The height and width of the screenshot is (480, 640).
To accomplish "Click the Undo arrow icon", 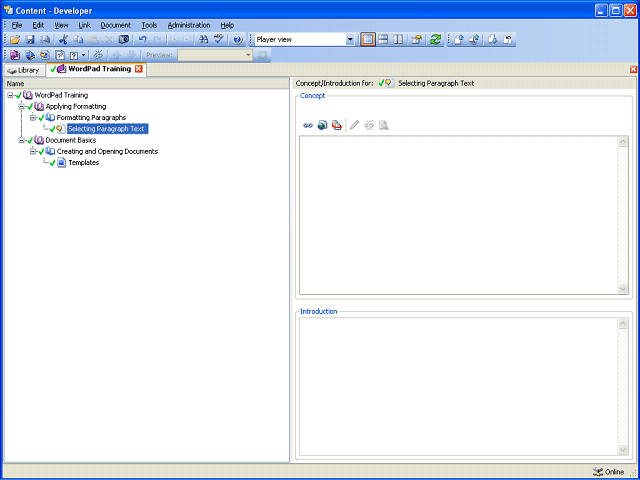I will (142, 40).
